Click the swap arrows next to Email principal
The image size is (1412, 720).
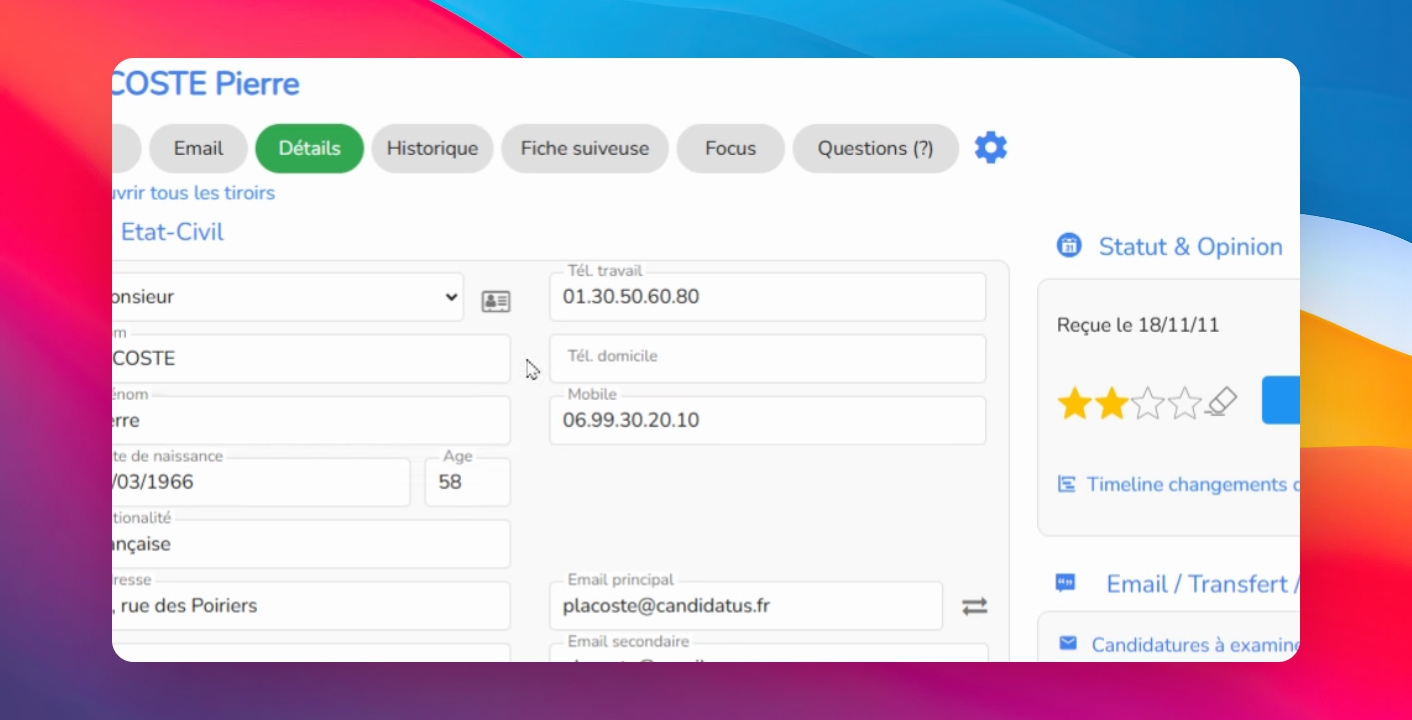975,606
